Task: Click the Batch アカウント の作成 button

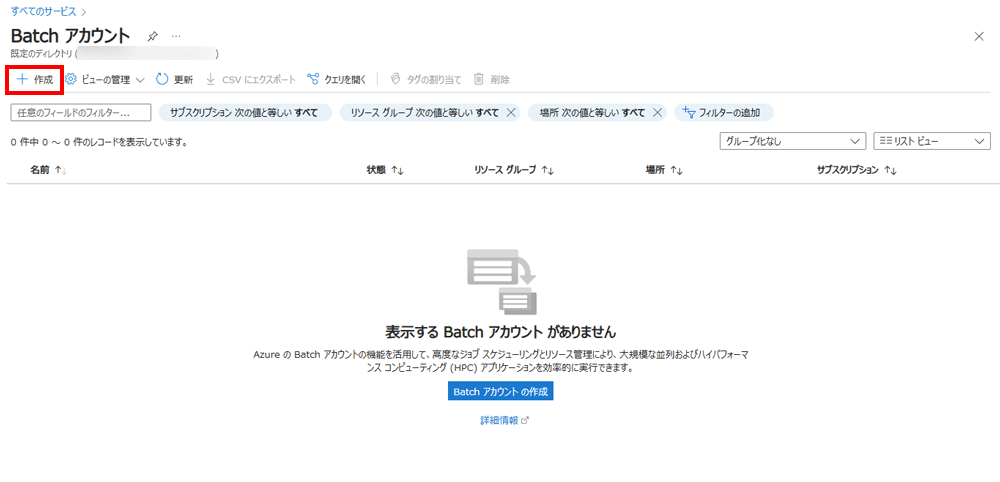Action: 500,391
